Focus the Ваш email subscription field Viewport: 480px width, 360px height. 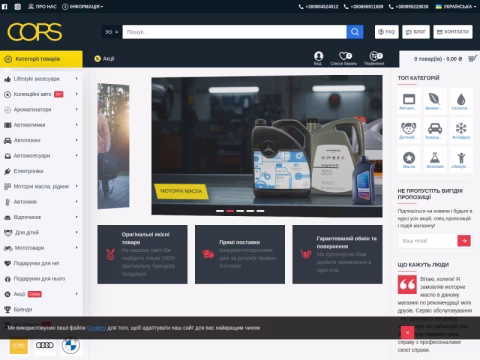(428, 241)
